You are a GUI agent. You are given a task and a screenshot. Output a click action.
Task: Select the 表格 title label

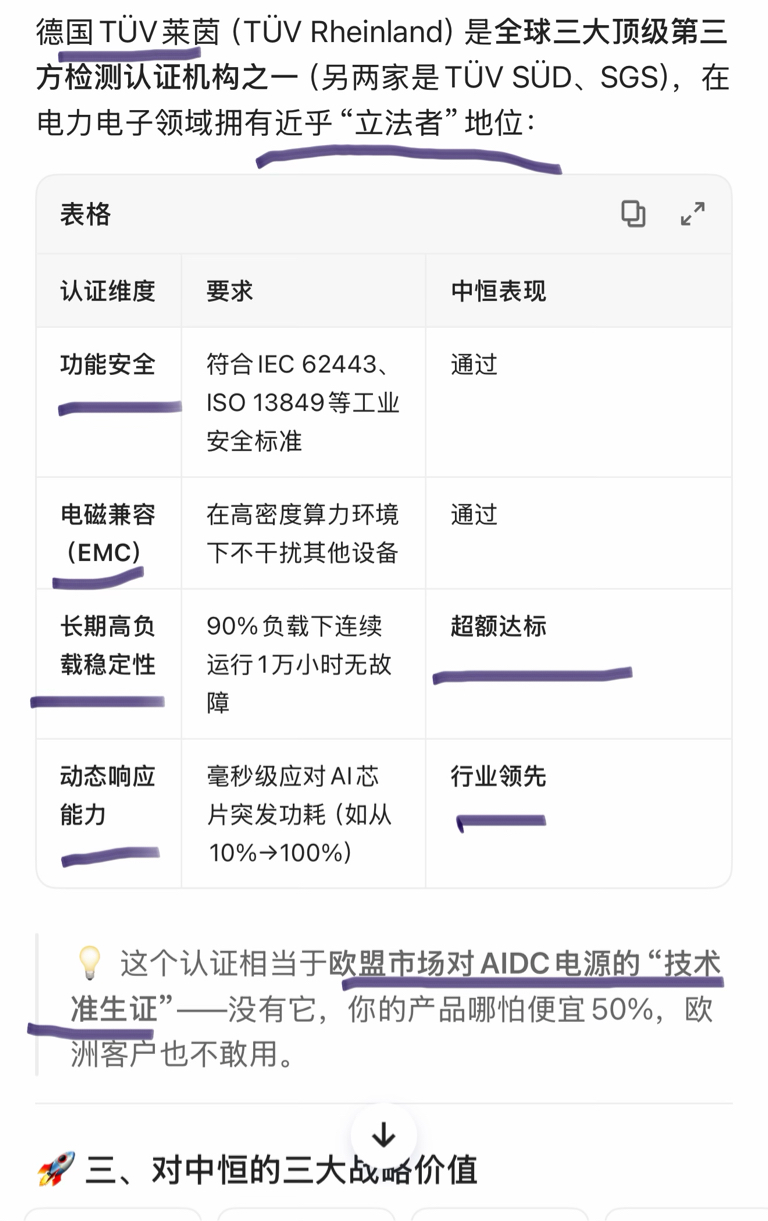coord(86,214)
